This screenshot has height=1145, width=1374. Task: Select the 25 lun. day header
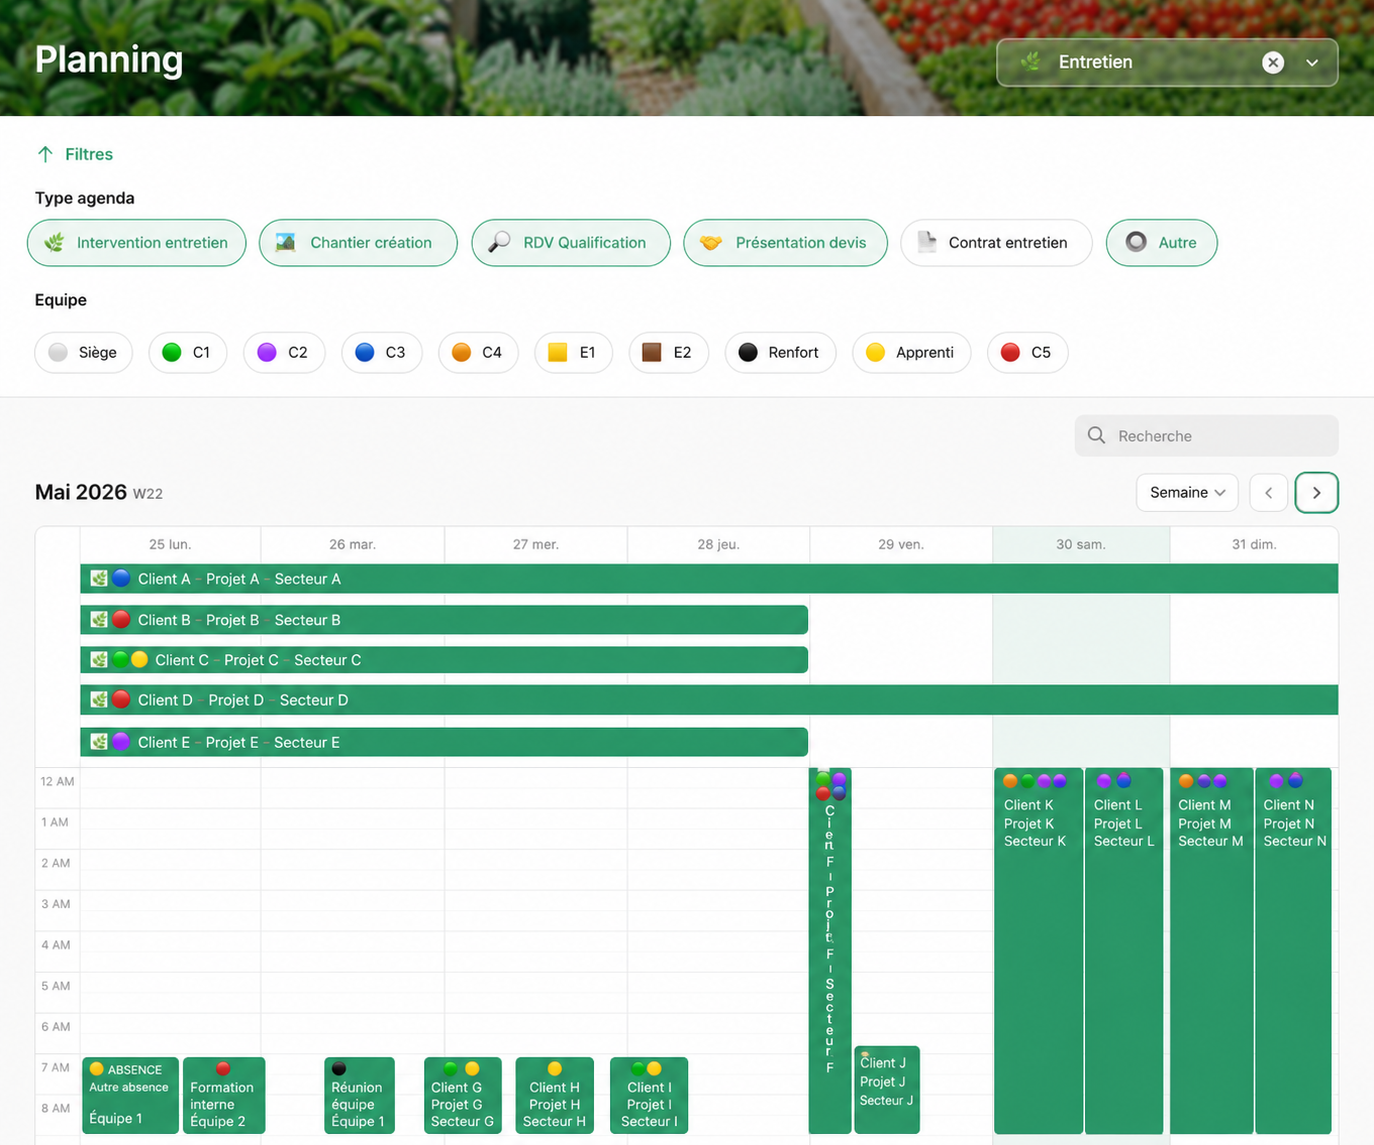170,545
